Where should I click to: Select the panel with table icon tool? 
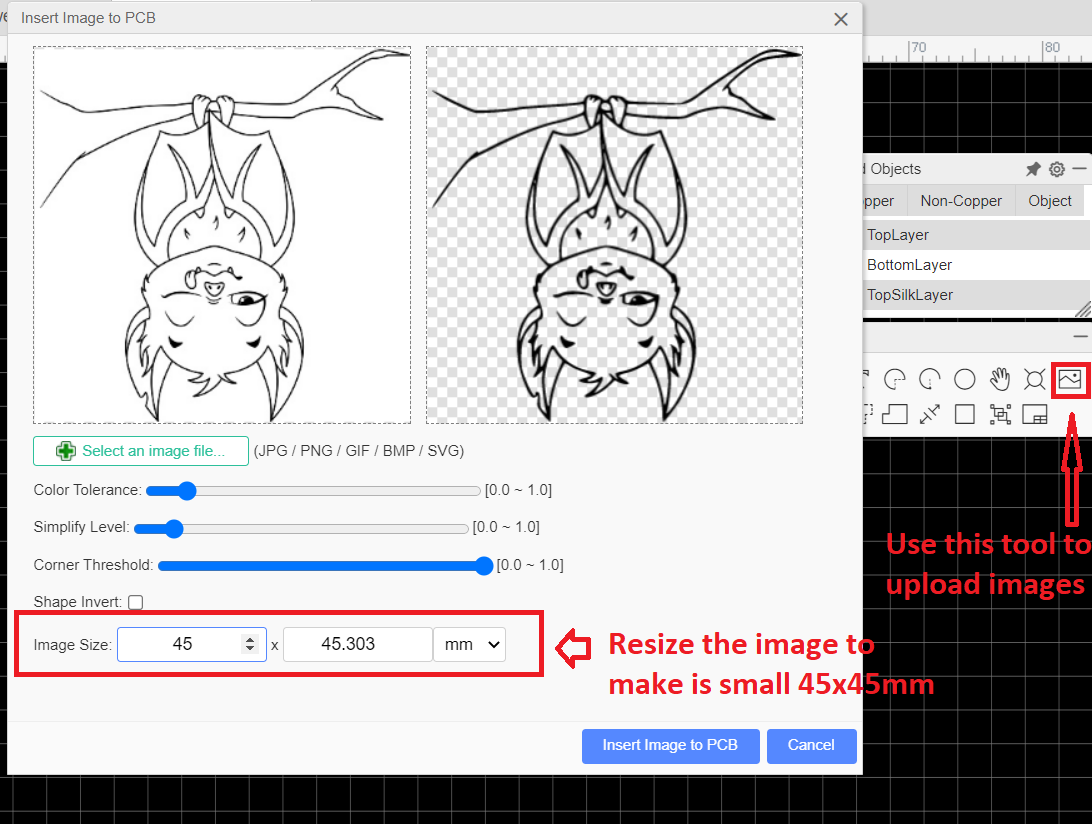coord(1035,414)
